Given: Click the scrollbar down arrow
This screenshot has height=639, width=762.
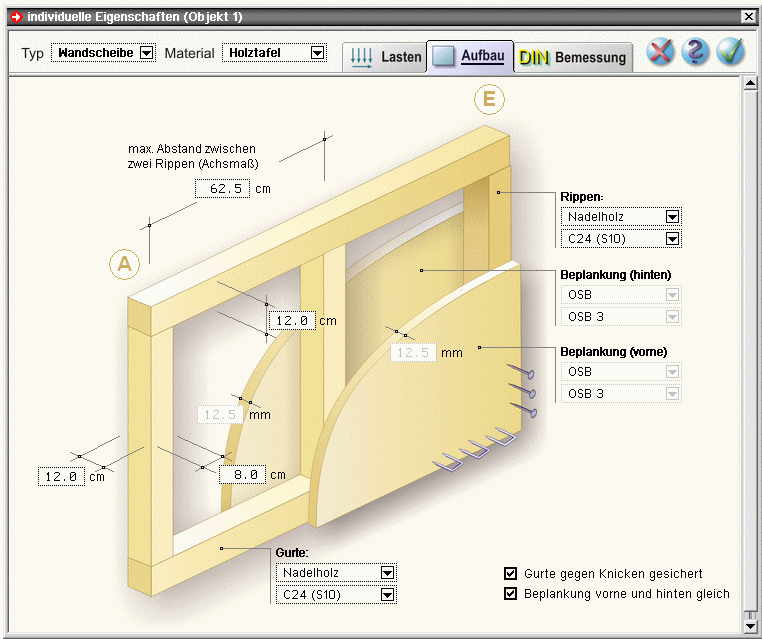Looking at the screenshot, I should point(750,626).
